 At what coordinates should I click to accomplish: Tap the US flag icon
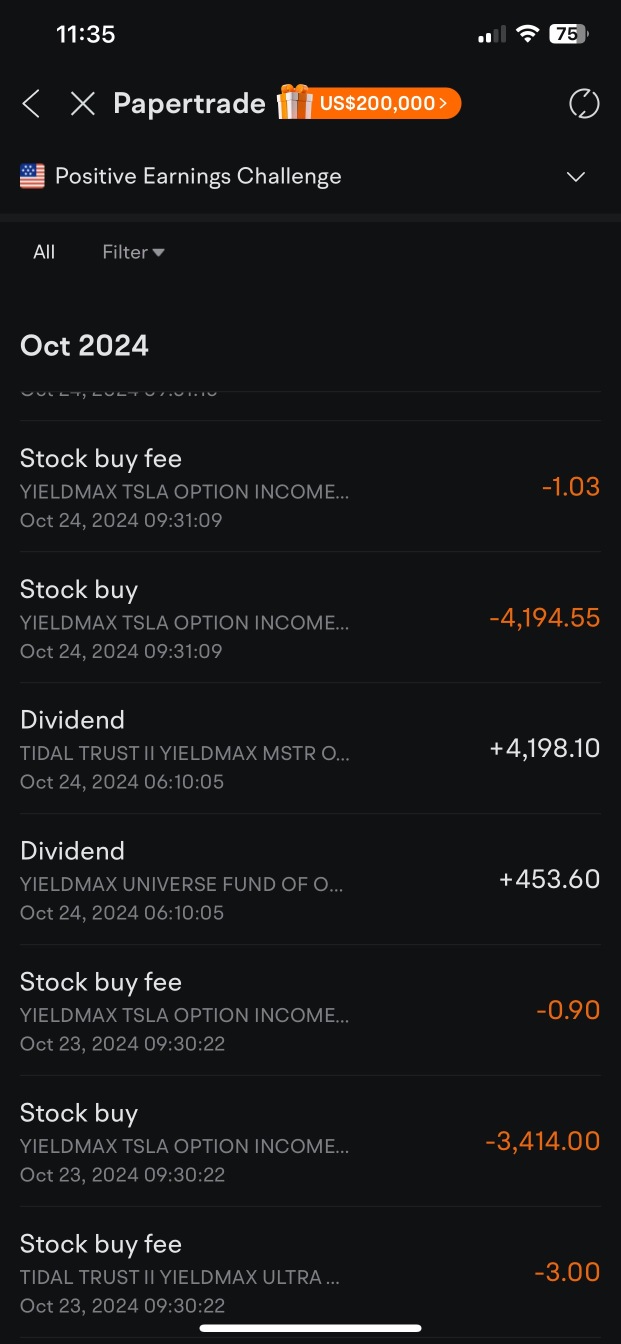coord(31,176)
